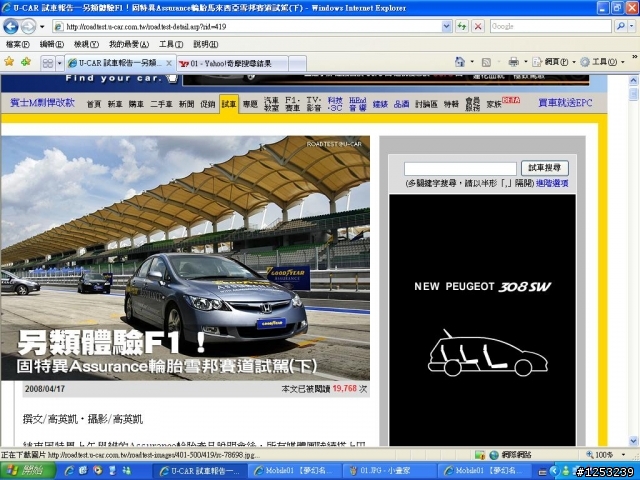Click the Windows 開始 Start button
This screenshot has width=640, height=480.
(x=28, y=471)
